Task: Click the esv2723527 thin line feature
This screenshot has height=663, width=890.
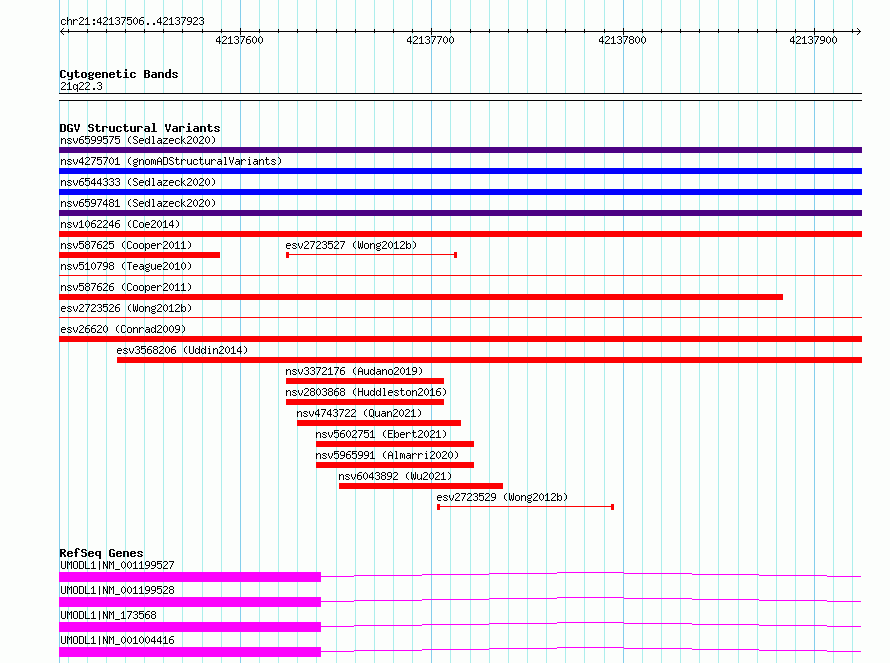Action: click(x=372, y=255)
